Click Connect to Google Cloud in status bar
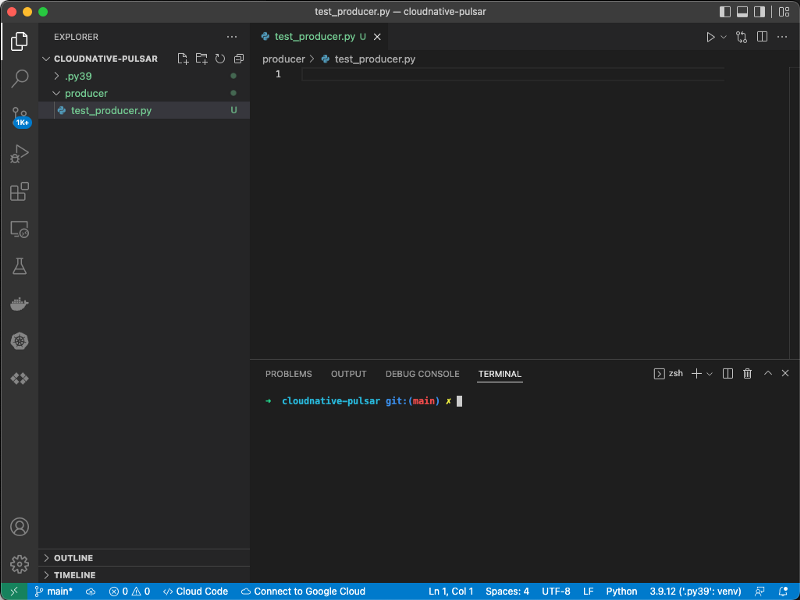The image size is (800, 600). (x=303, y=591)
